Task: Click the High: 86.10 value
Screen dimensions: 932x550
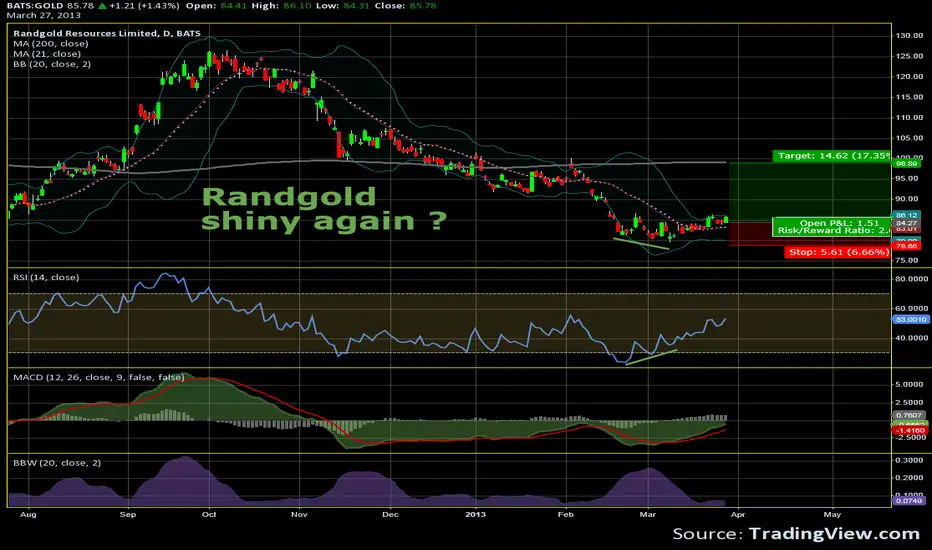Action: click(x=281, y=5)
